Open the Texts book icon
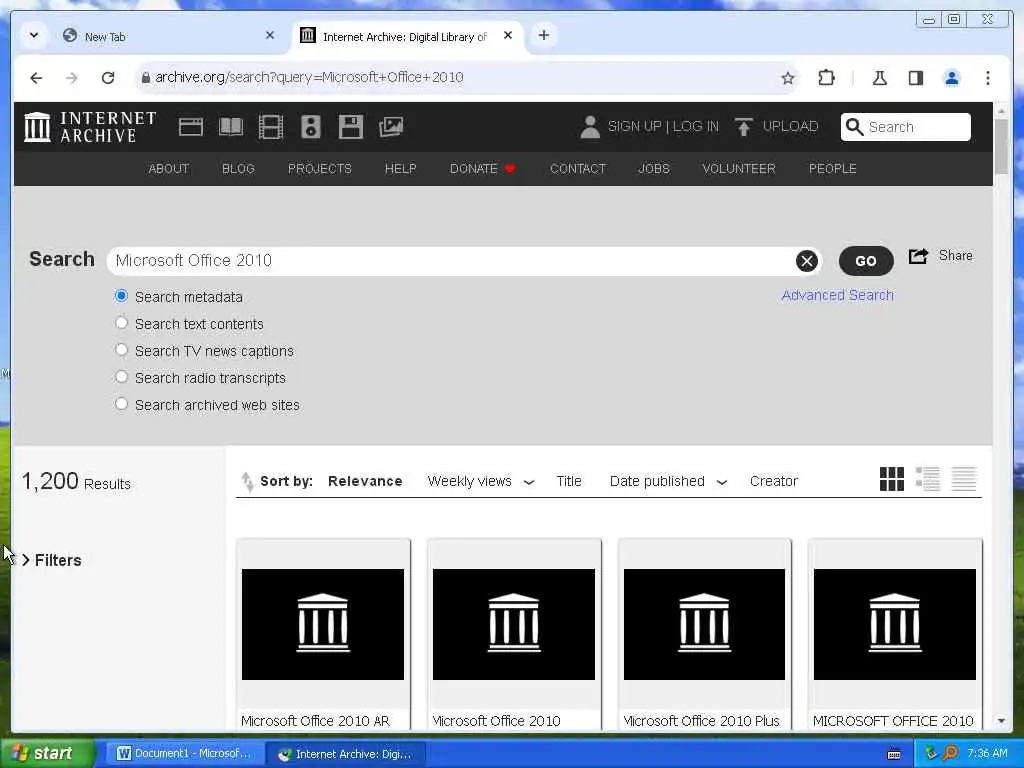Viewport: 1024px width, 768px height. (x=231, y=127)
